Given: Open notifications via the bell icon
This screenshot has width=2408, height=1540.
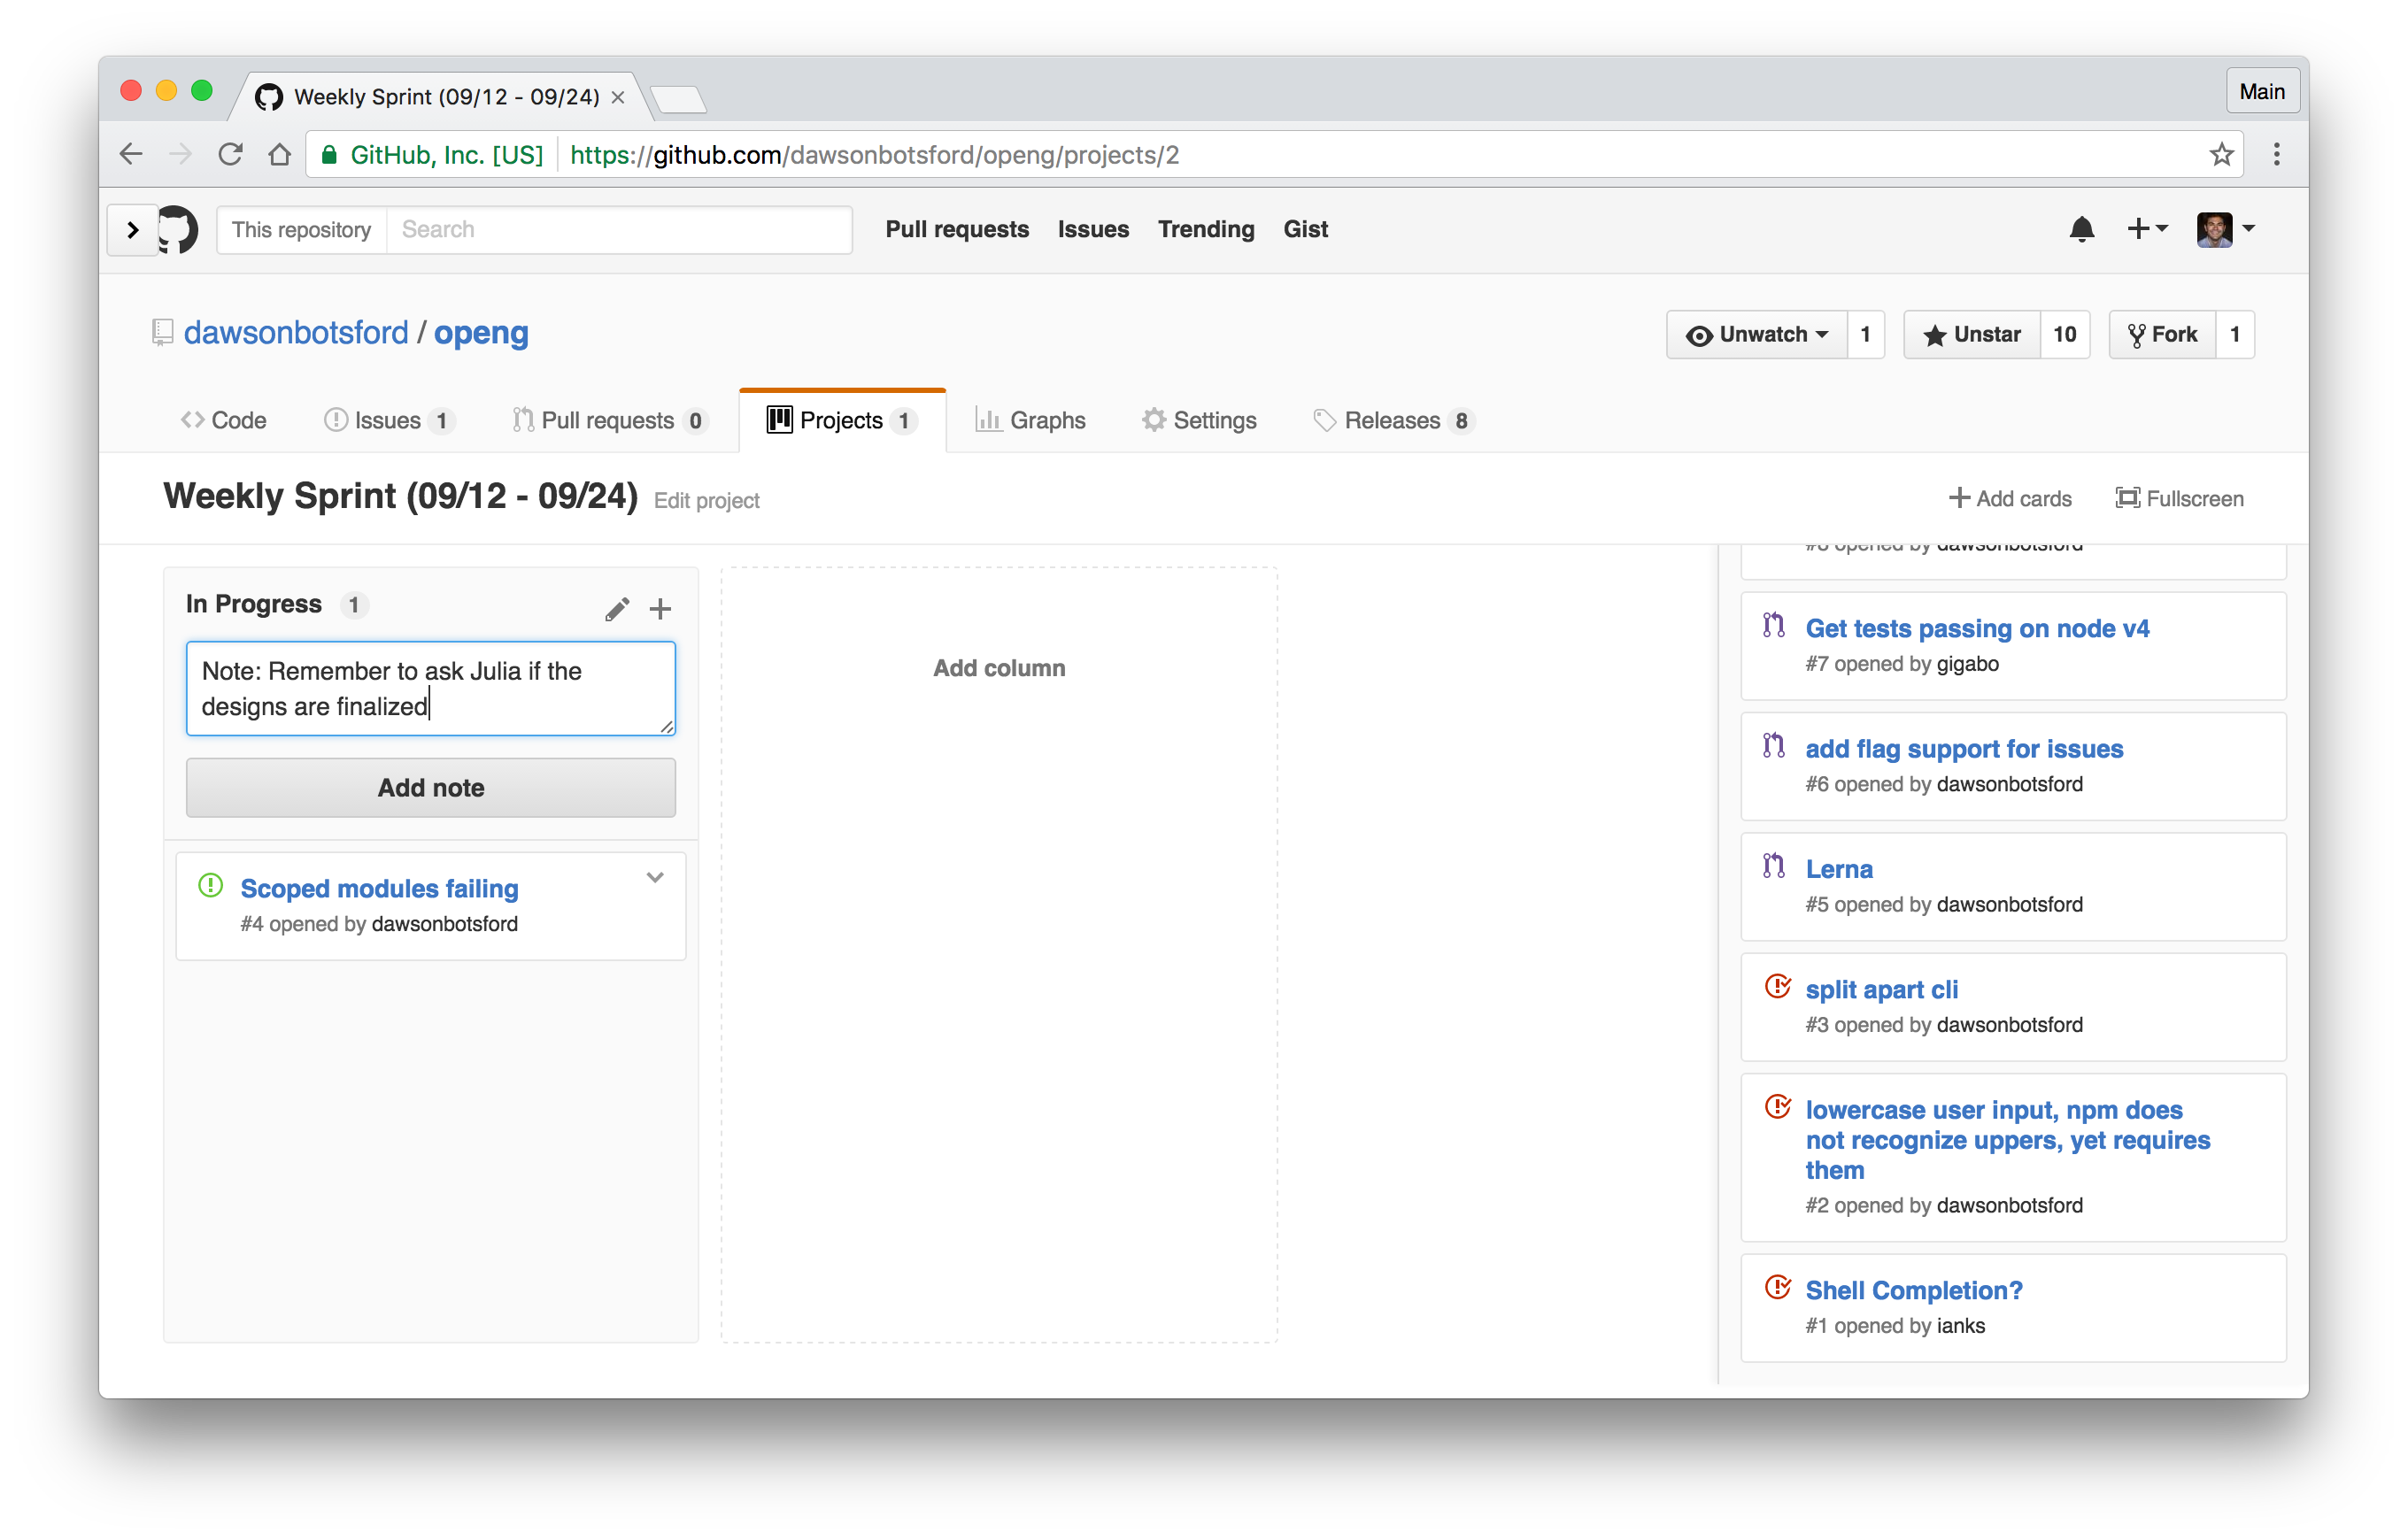Looking at the screenshot, I should tap(2081, 229).
